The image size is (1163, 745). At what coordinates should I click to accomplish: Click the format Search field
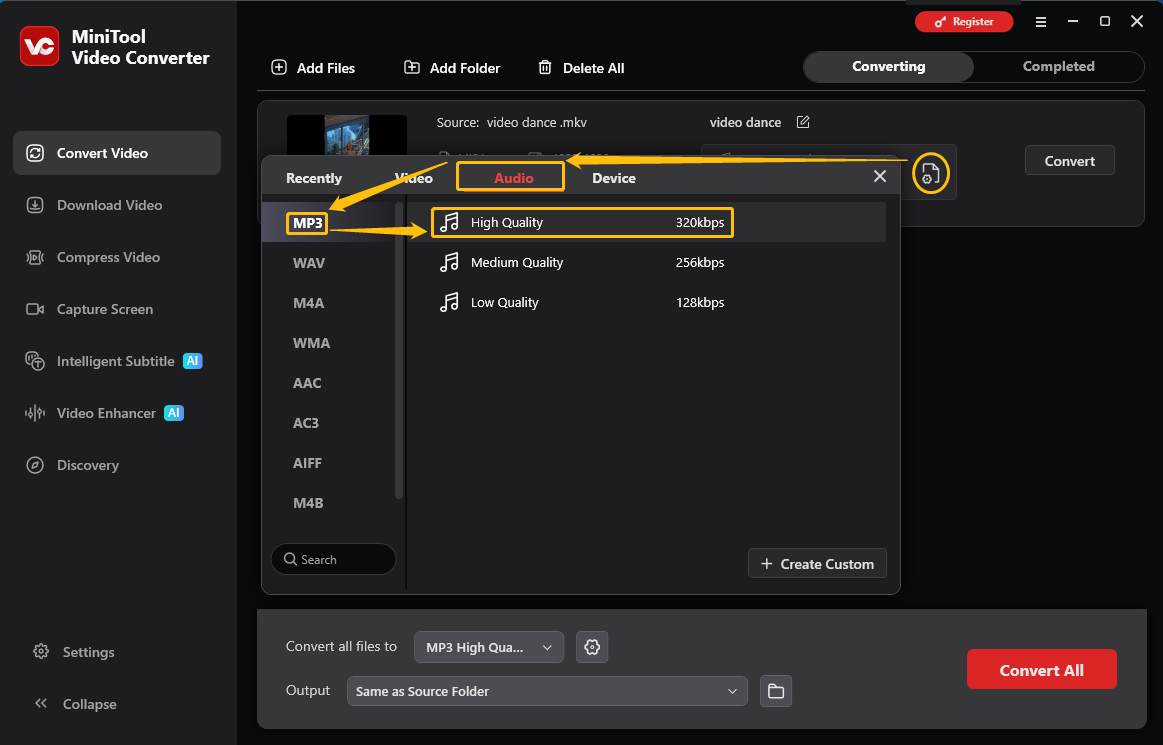[x=334, y=559]
